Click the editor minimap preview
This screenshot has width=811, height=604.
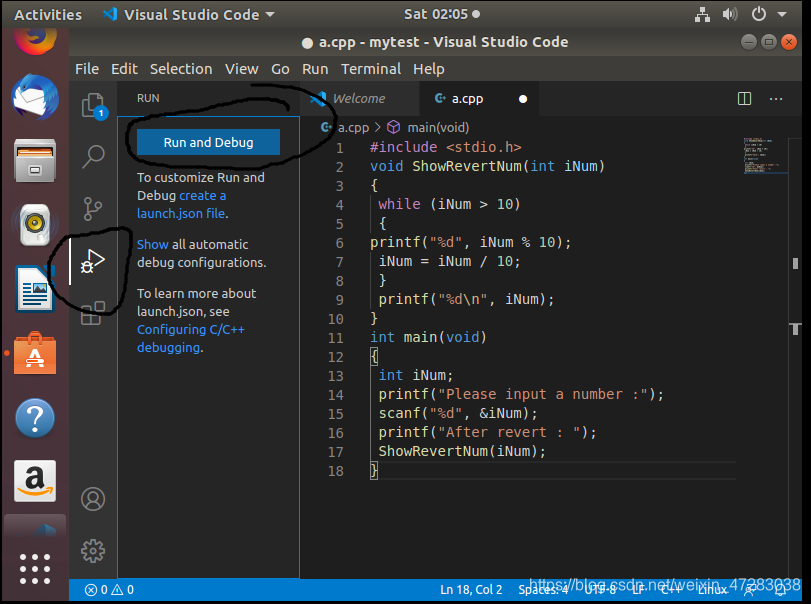click(x=764, y=155)
